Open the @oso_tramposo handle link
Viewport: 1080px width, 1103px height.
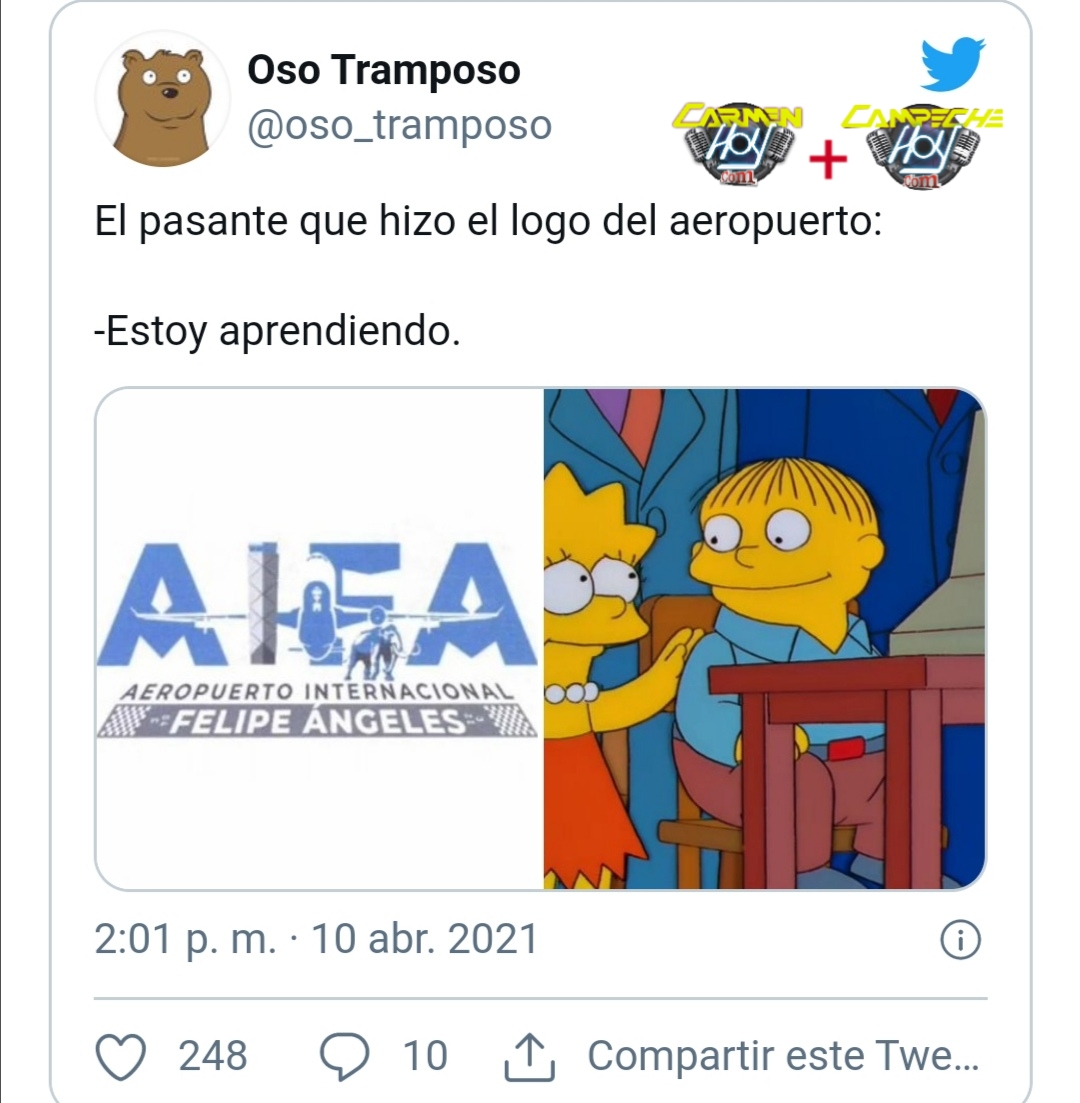point(400,126)
